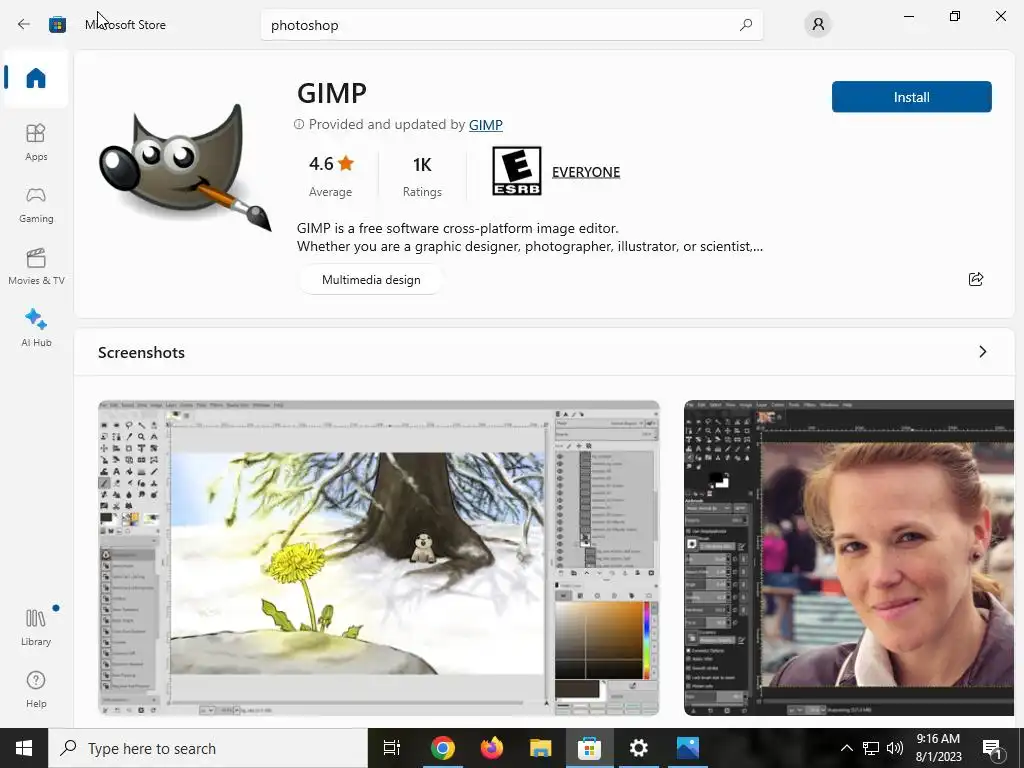The image size is (1024, 768).
Task: Open the notification center icon
Action: point(993,748)
